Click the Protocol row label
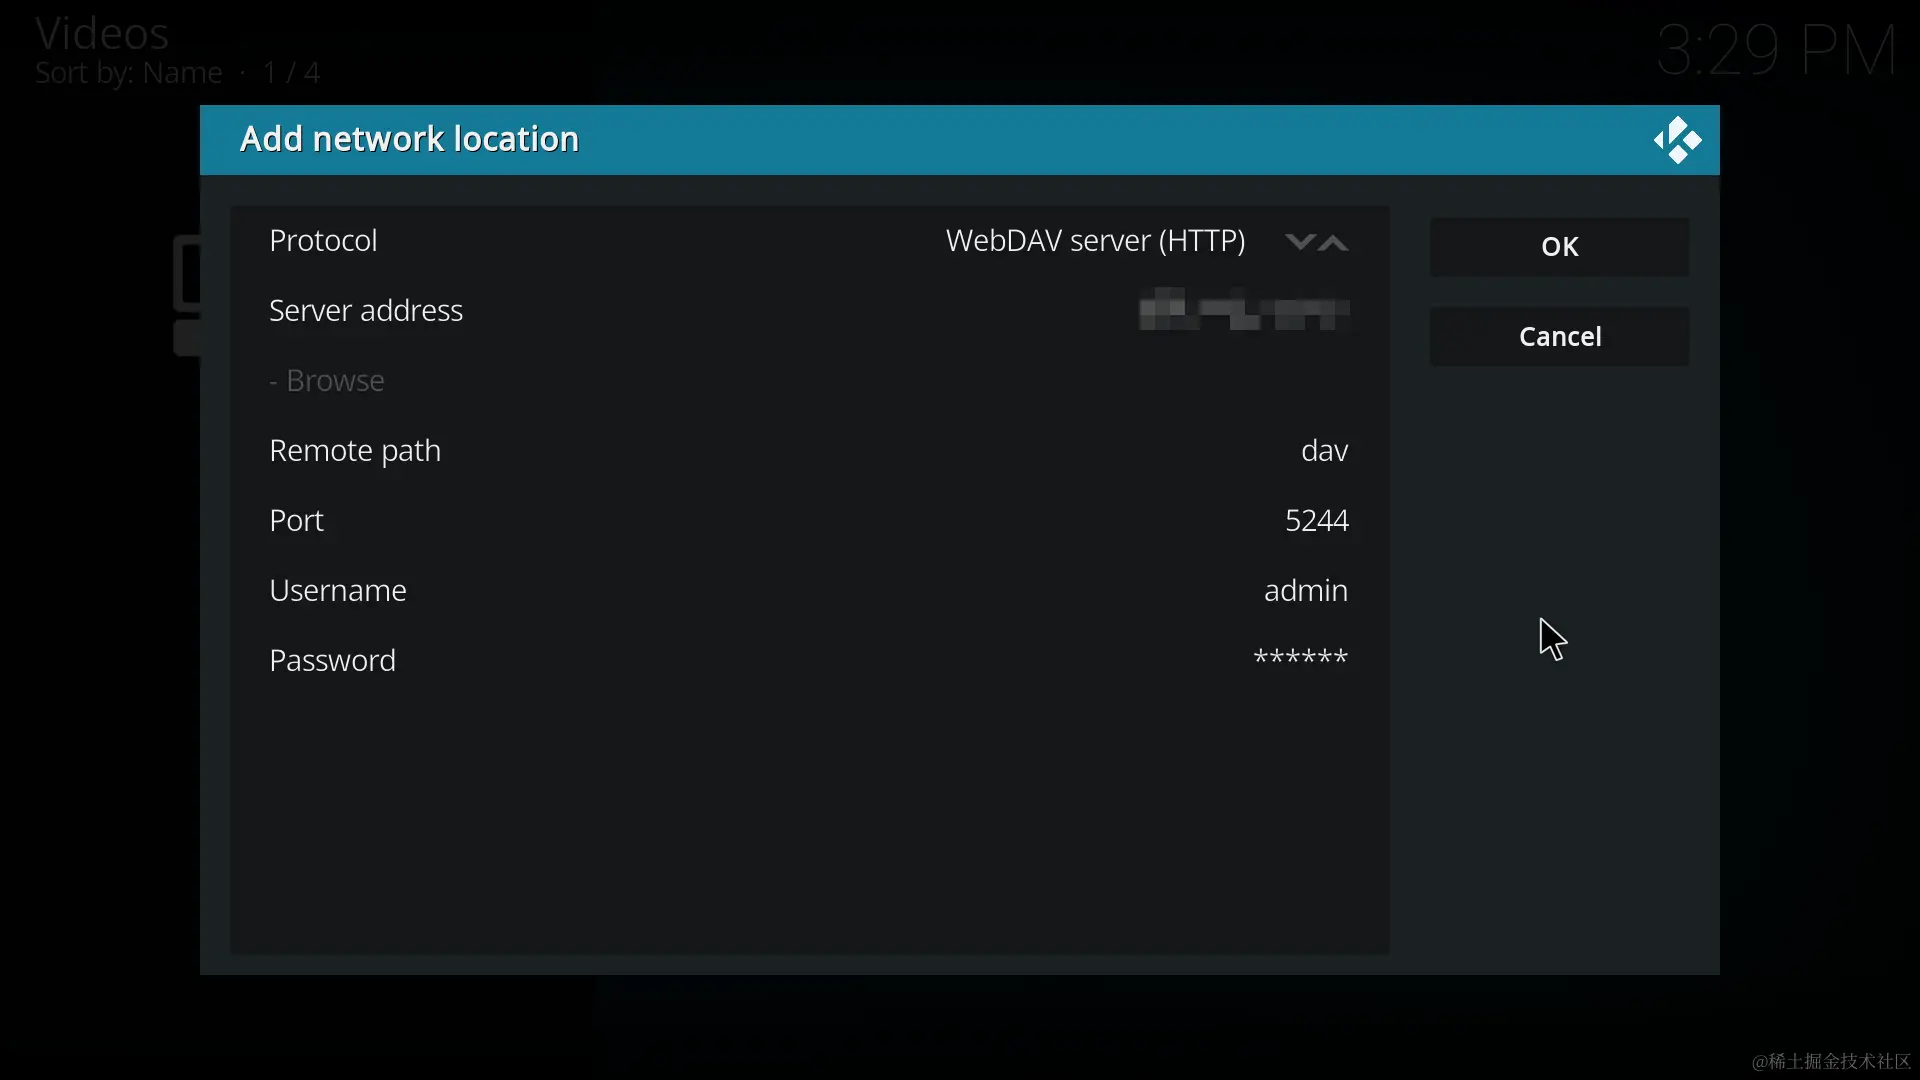The width and height of the screenshot is (1920, 1080). (x=323, y=241)
